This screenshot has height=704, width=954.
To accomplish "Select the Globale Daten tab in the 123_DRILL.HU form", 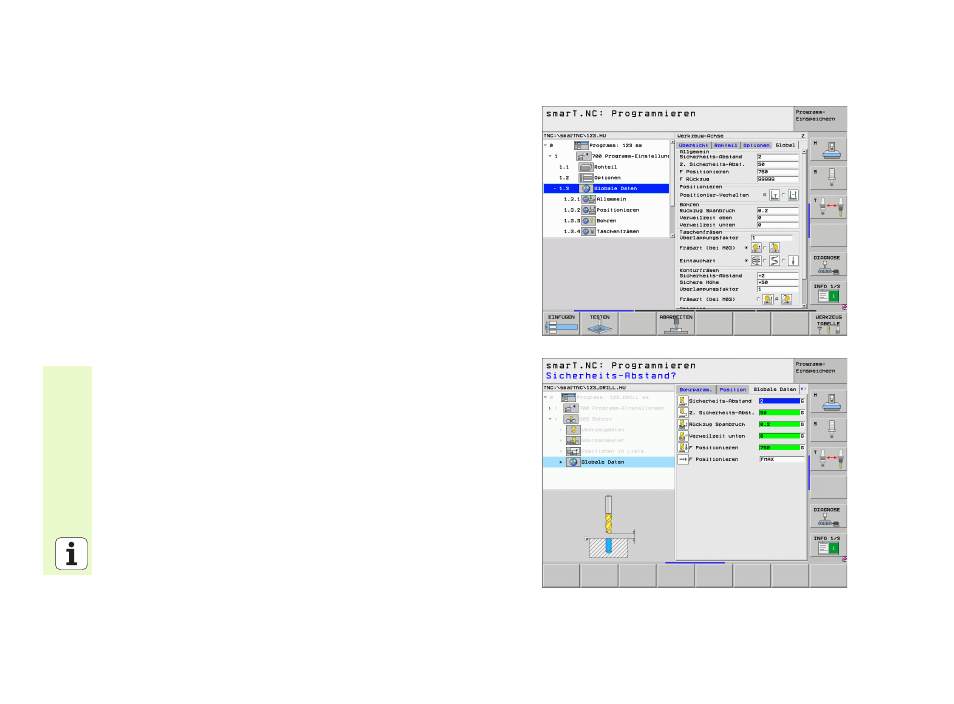I will 775,389.
